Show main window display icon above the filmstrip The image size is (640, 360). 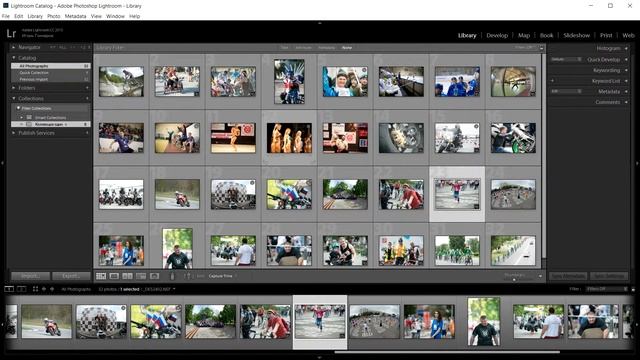click(x=9, y=289)
